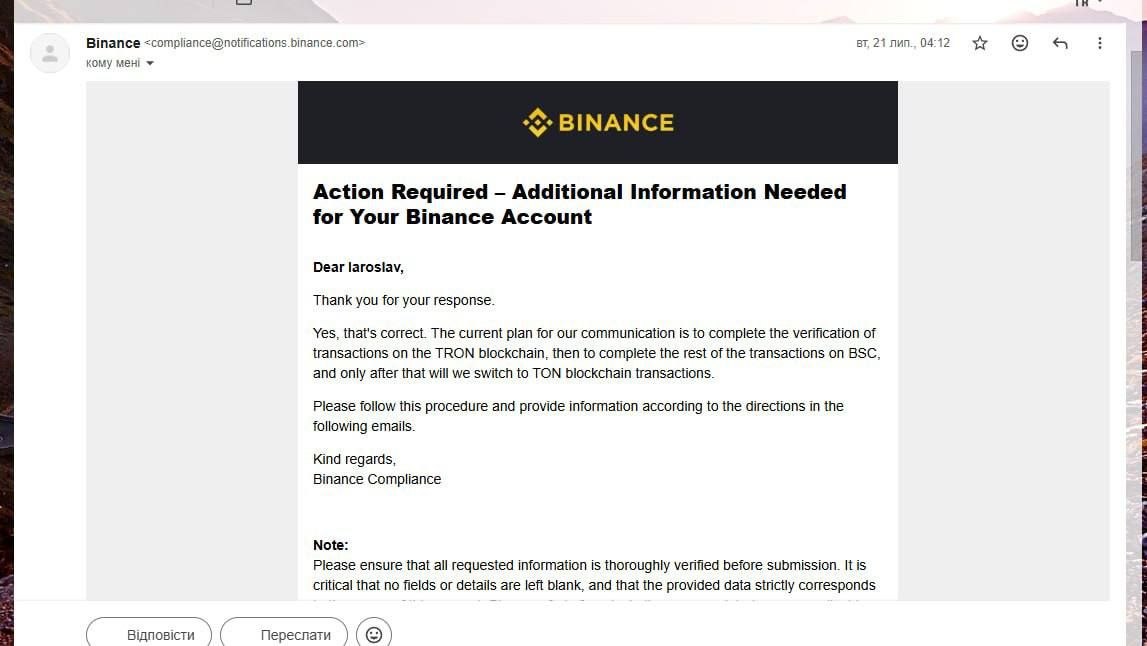Screen dimensions: 1147x646
Task: Click the Переслати forward button
Action: point(284,634)
